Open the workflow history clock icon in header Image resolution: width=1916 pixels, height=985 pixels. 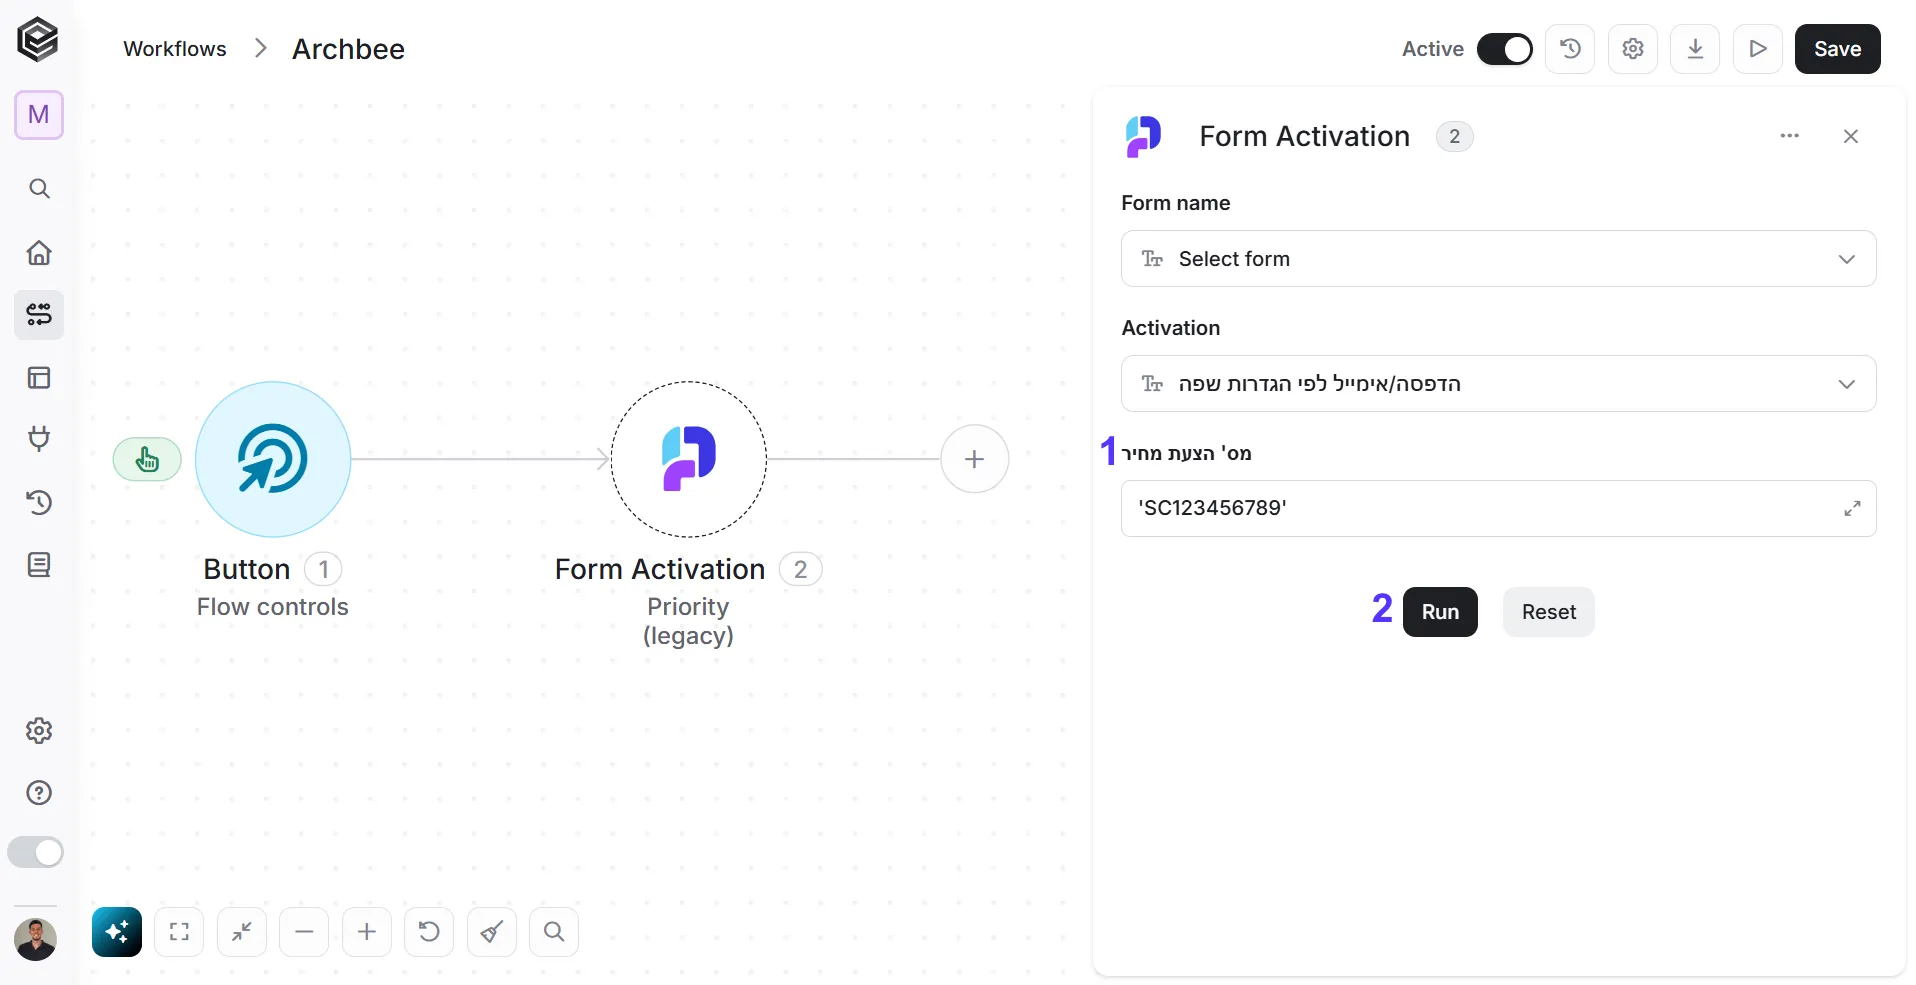pos(1570,49)
